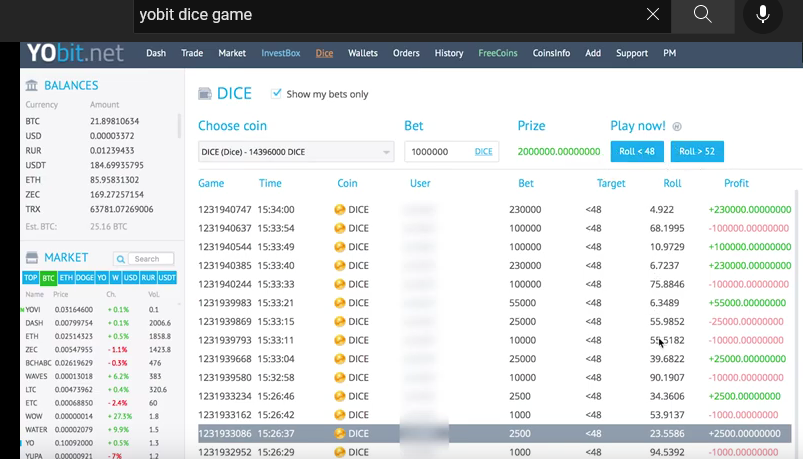Click the Roll < 48 button

point(637,151)
